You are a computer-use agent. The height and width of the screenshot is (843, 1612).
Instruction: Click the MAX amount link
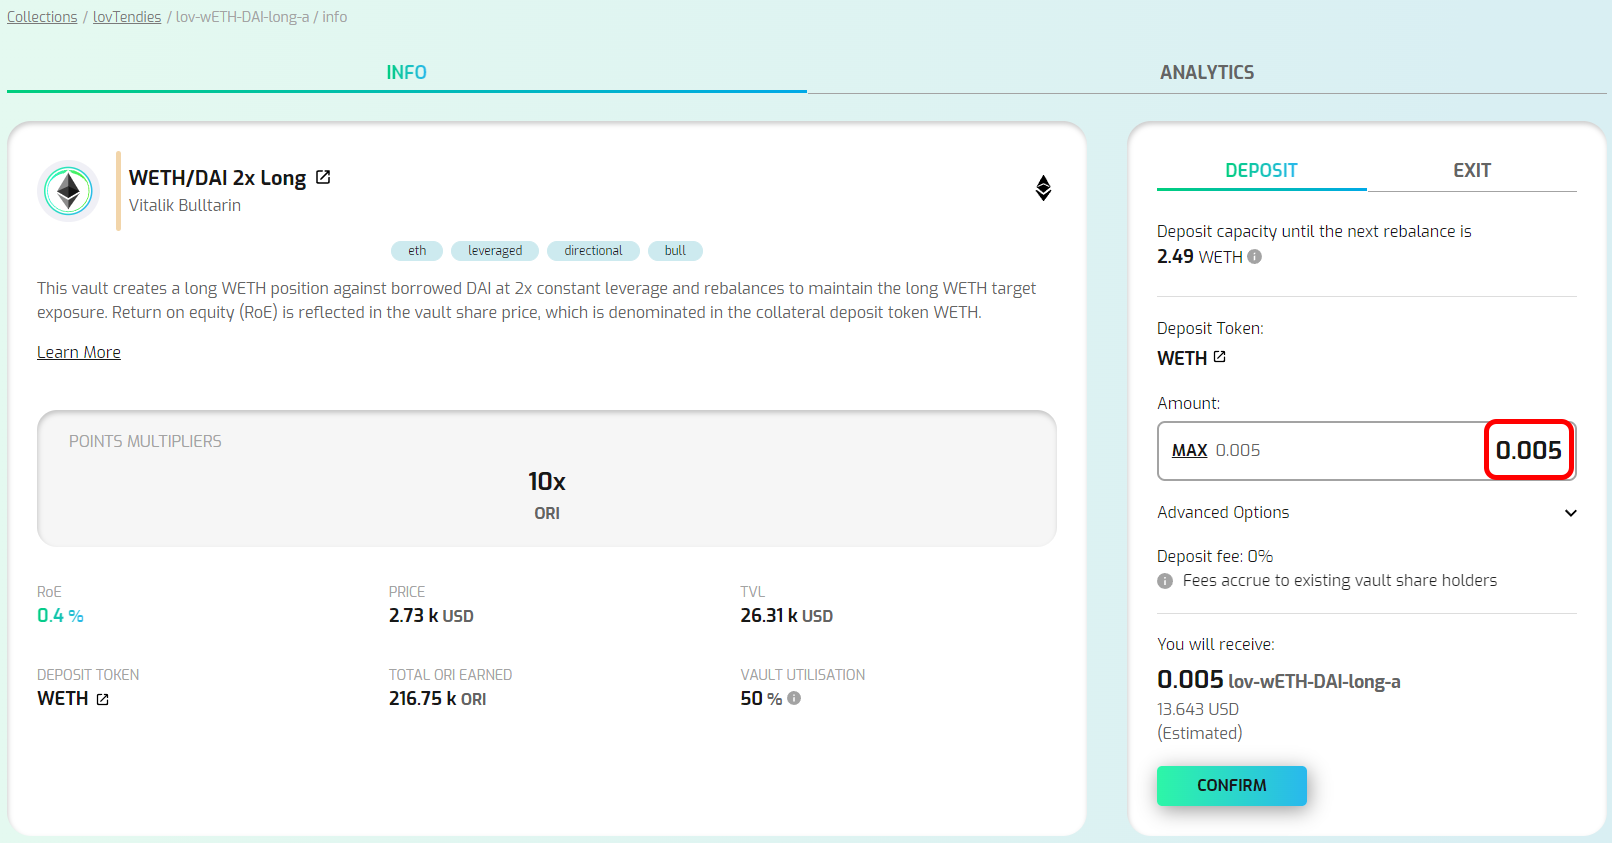click(1189, 451)
